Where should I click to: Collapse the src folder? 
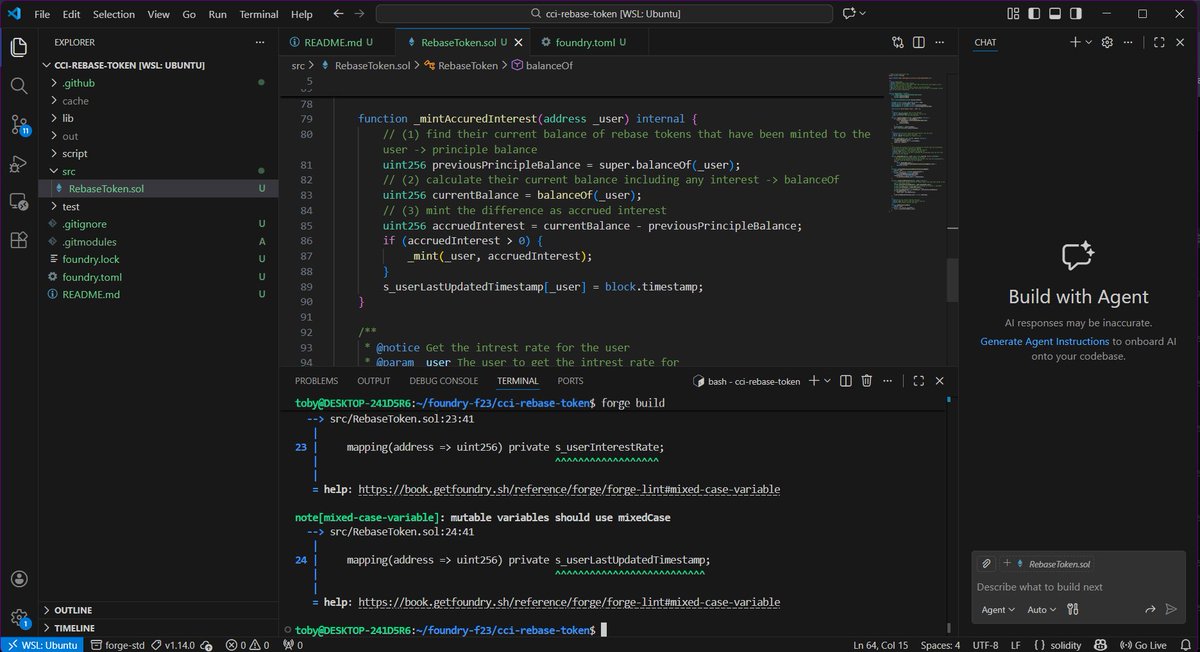coord(159,171)
